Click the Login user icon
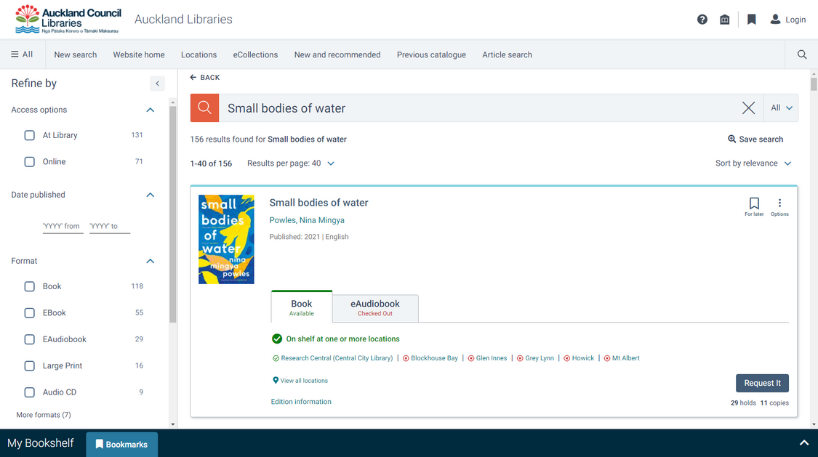This screenshot has height=457, width=818. pos(775,19)
